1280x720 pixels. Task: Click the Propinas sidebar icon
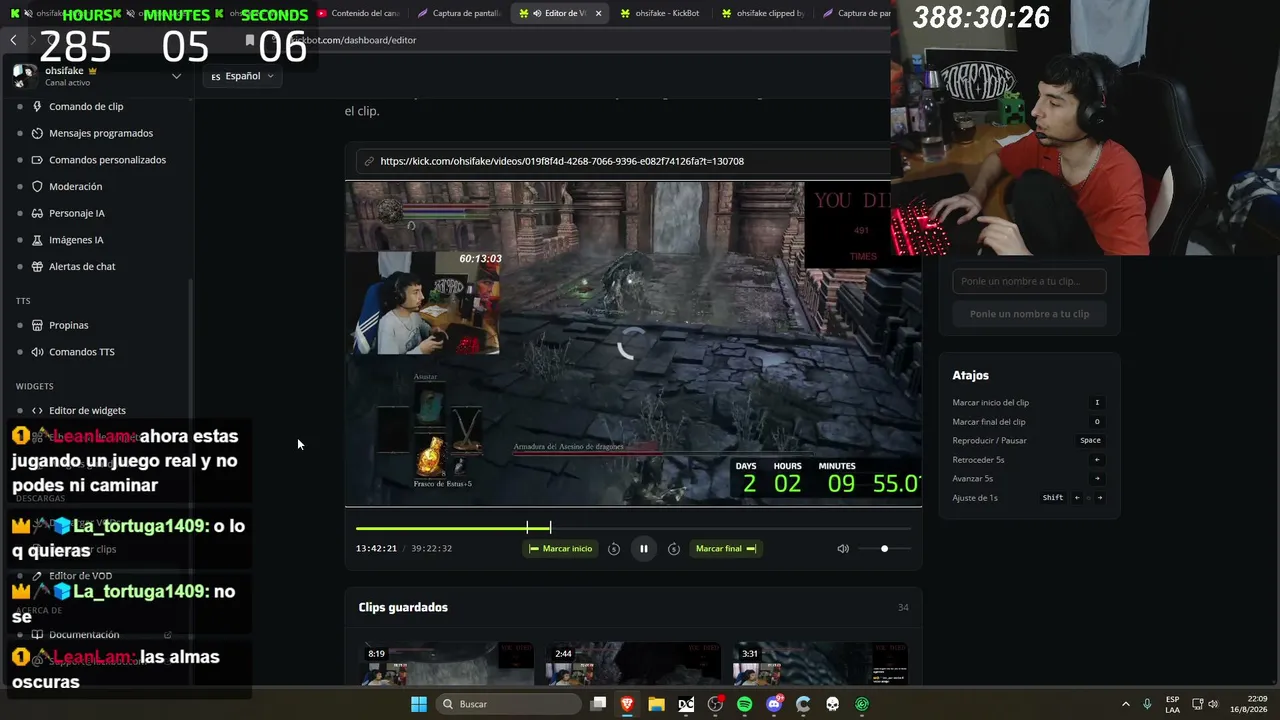click(37, 325)
